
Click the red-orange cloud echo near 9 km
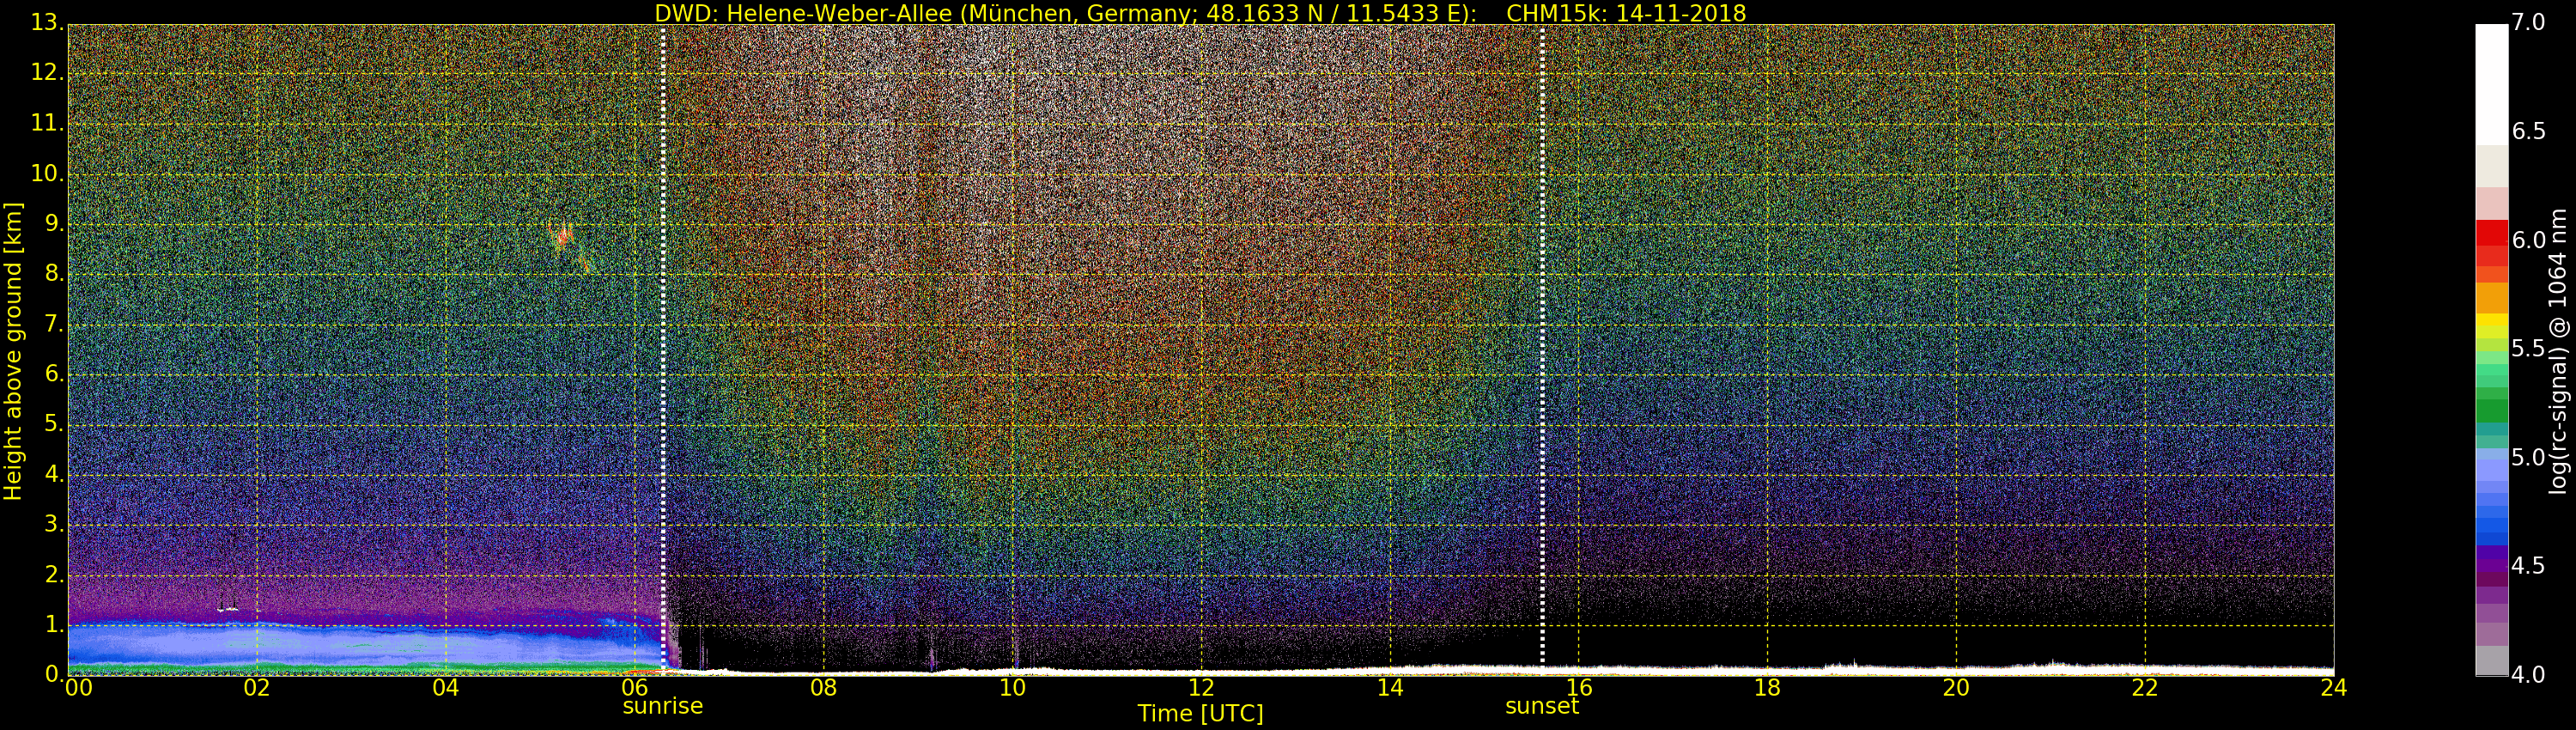[x=564, y=238]
